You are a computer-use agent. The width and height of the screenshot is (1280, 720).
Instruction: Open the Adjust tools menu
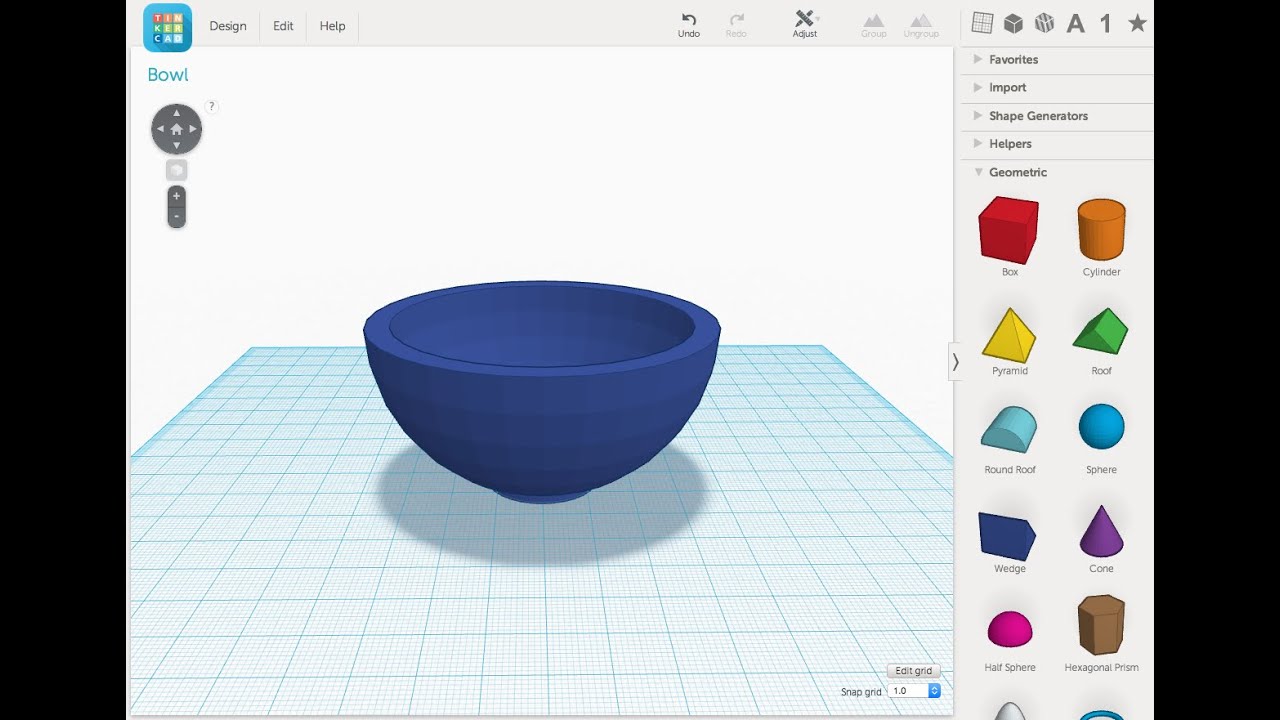click(x=805, y=25)
